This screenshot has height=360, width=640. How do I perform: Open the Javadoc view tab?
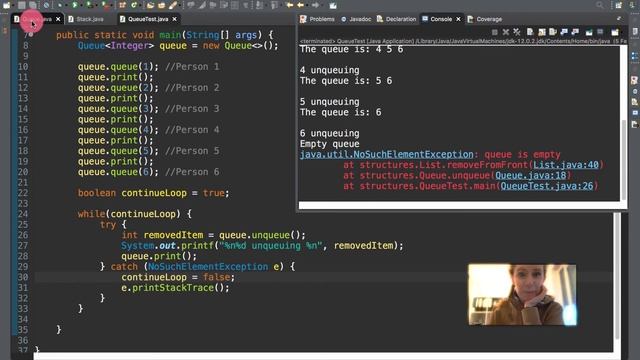point(360,19)
